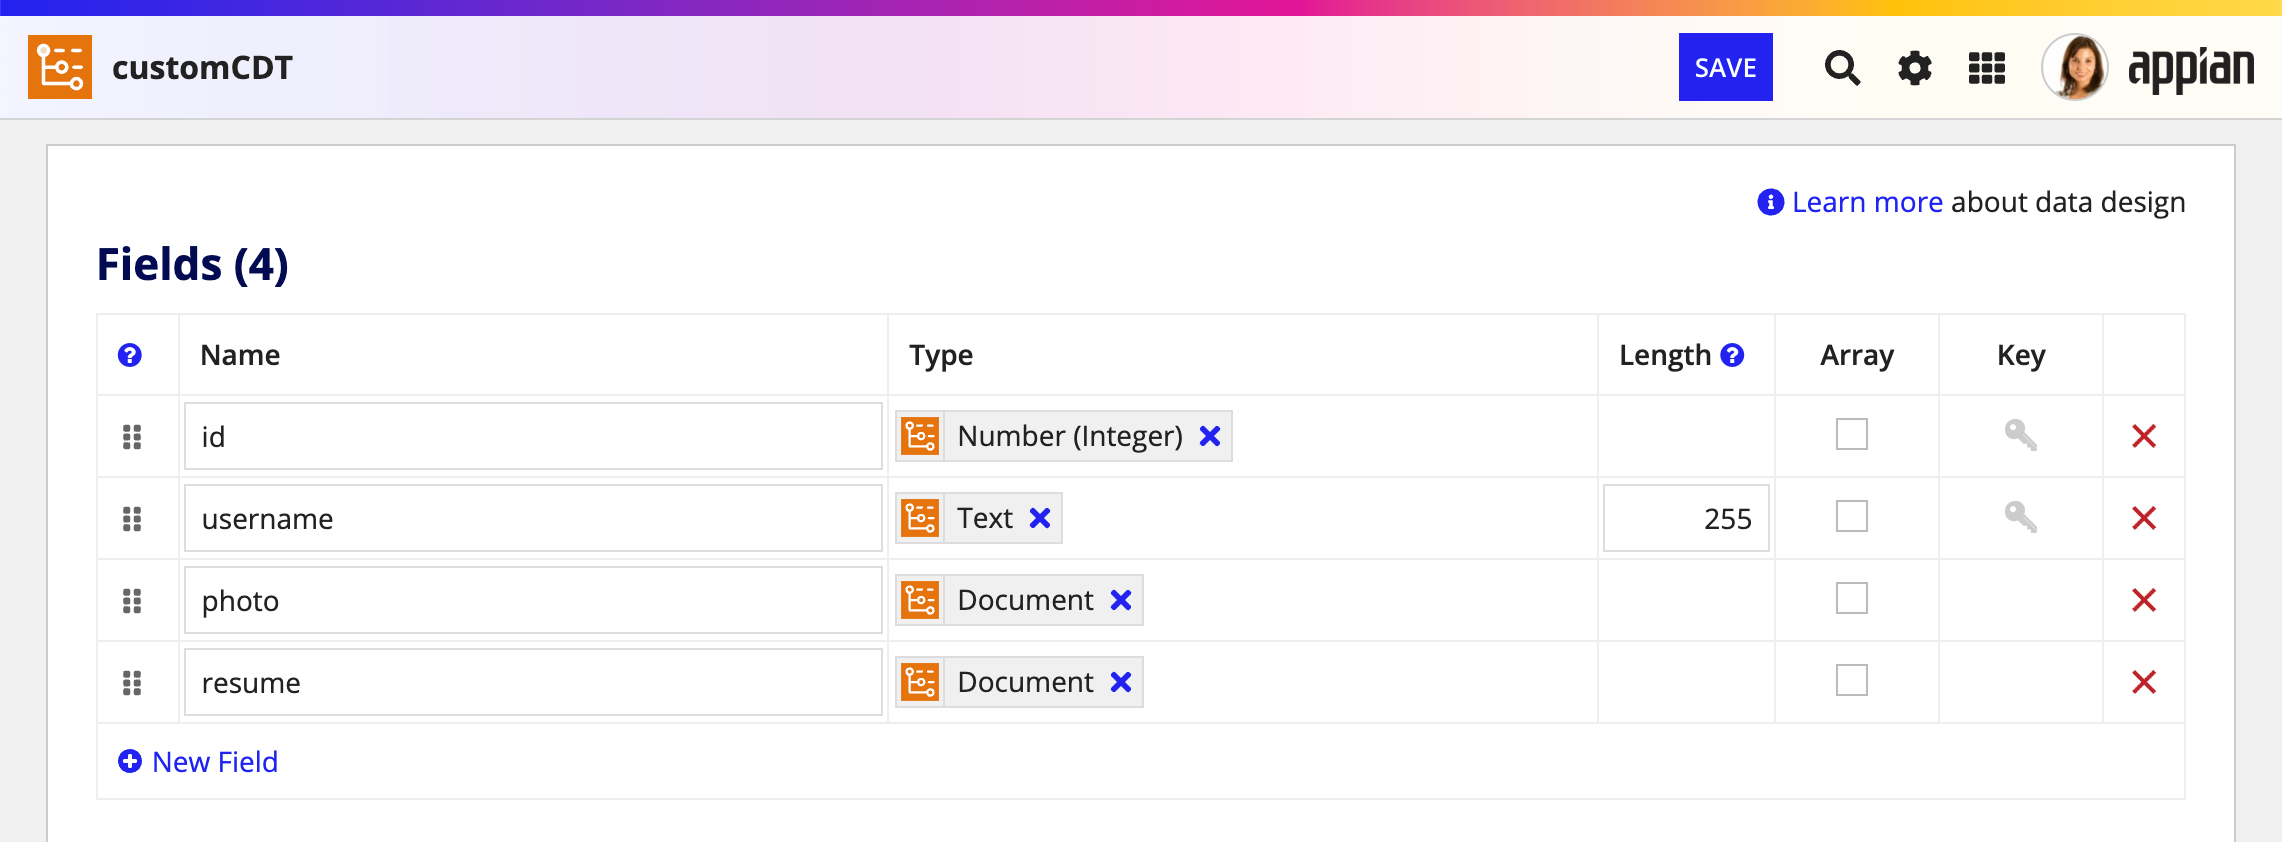
Task: Click the Length column help icon
Action: point(1733,355)
